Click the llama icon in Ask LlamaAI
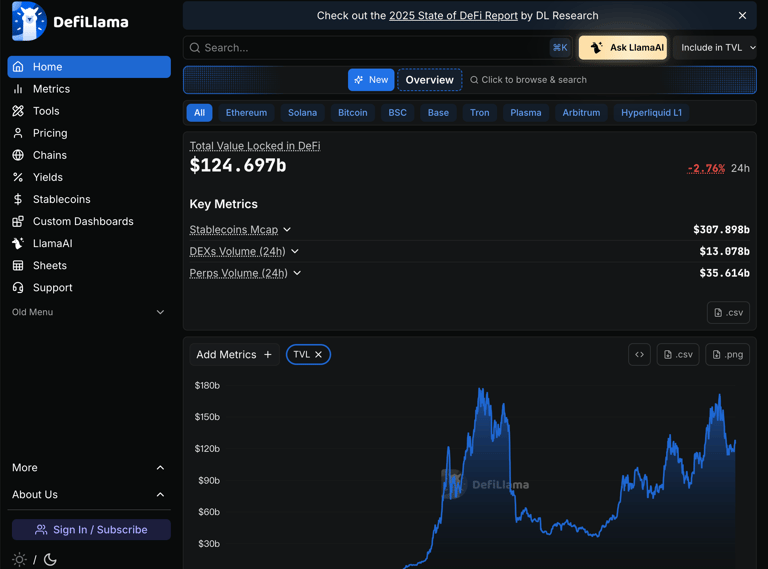The height and width of the screenshot is (569, 768). tap(596, 47)
